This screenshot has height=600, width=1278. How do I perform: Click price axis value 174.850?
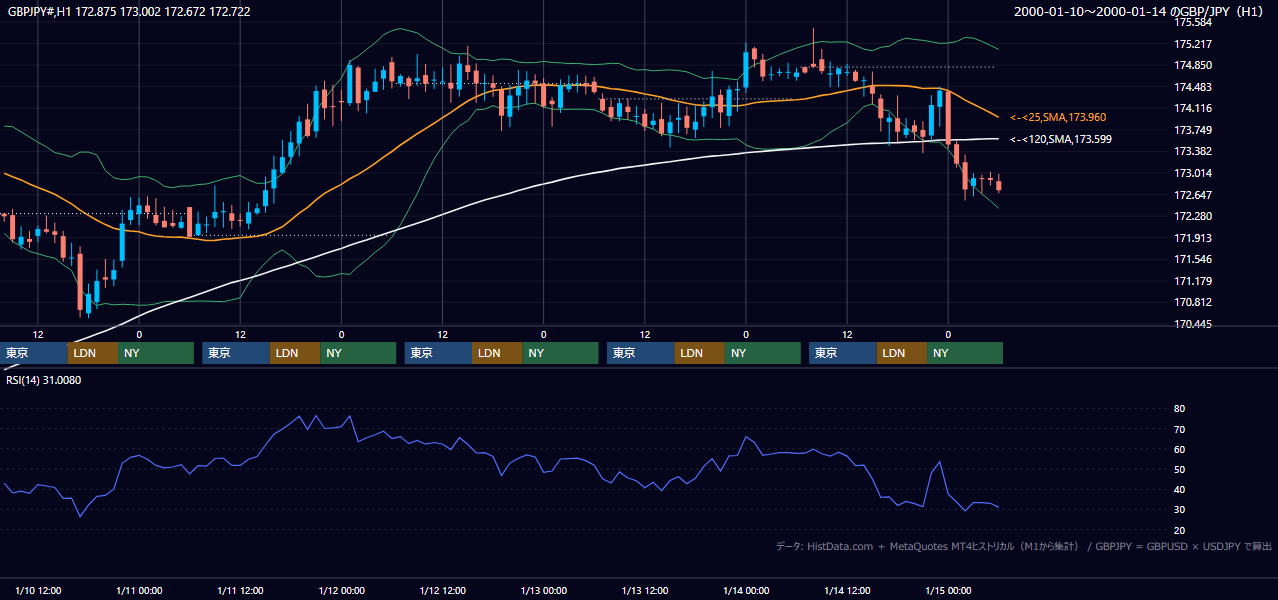[x=1193, y=65]
